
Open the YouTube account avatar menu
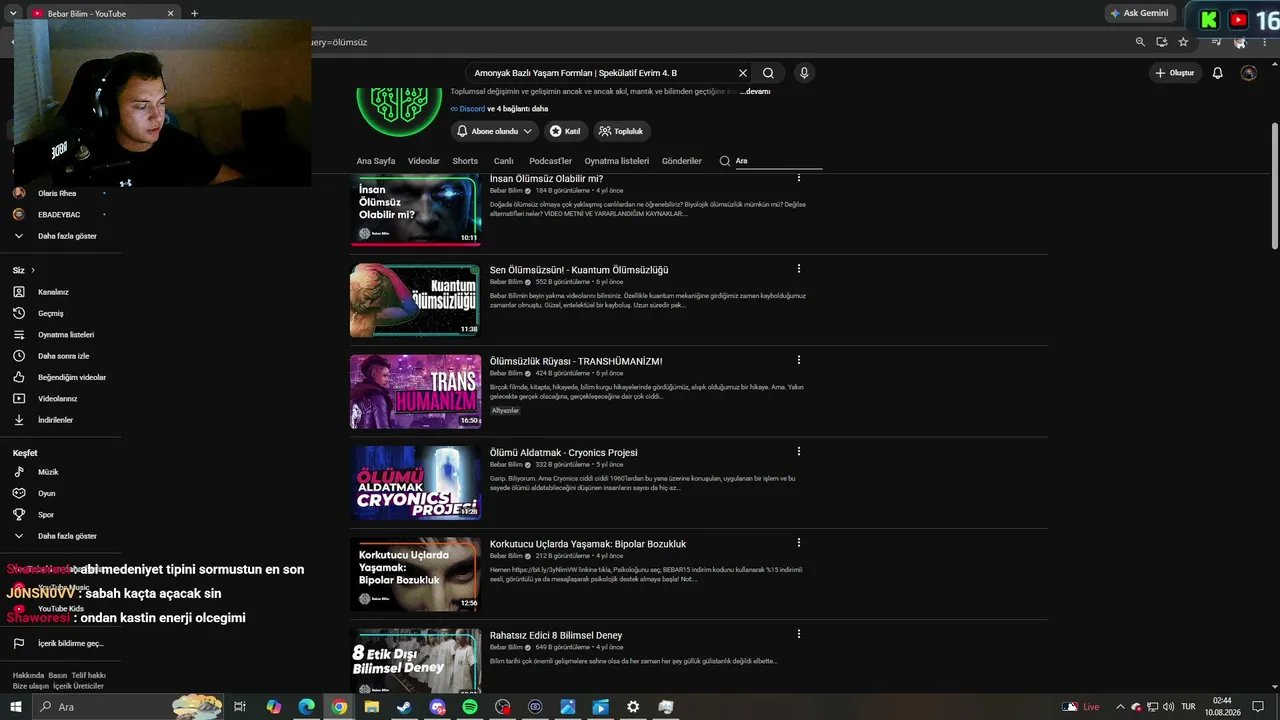point(1248,73)
